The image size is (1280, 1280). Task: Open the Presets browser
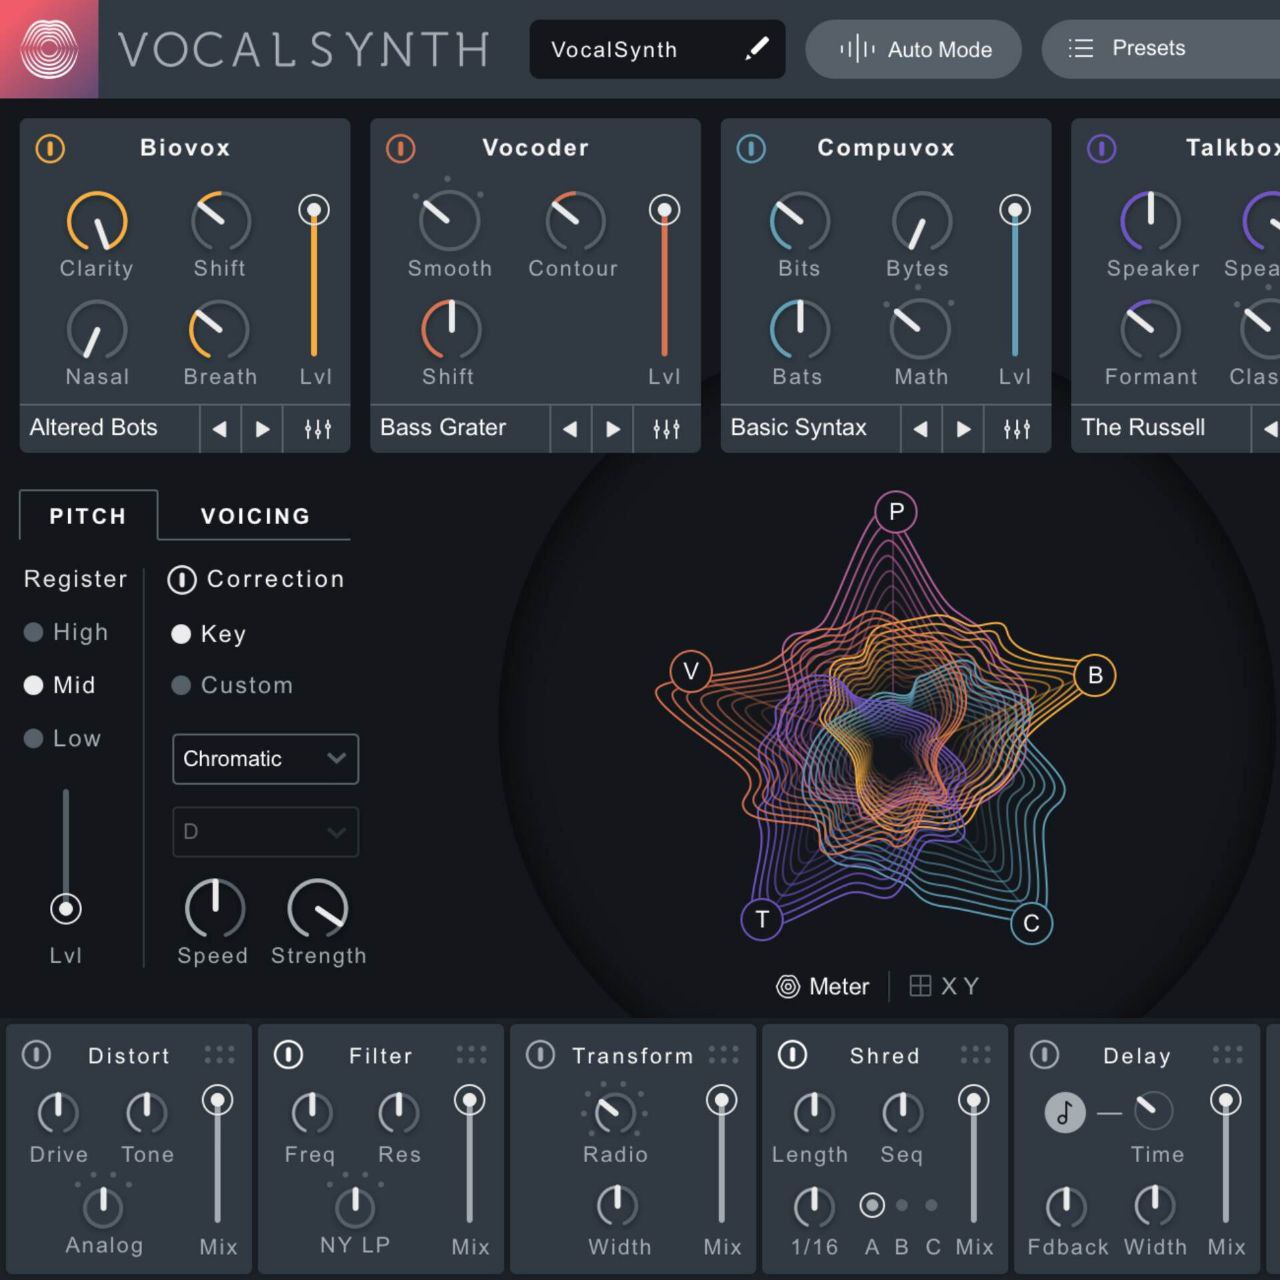click(x=1160, y=49)
